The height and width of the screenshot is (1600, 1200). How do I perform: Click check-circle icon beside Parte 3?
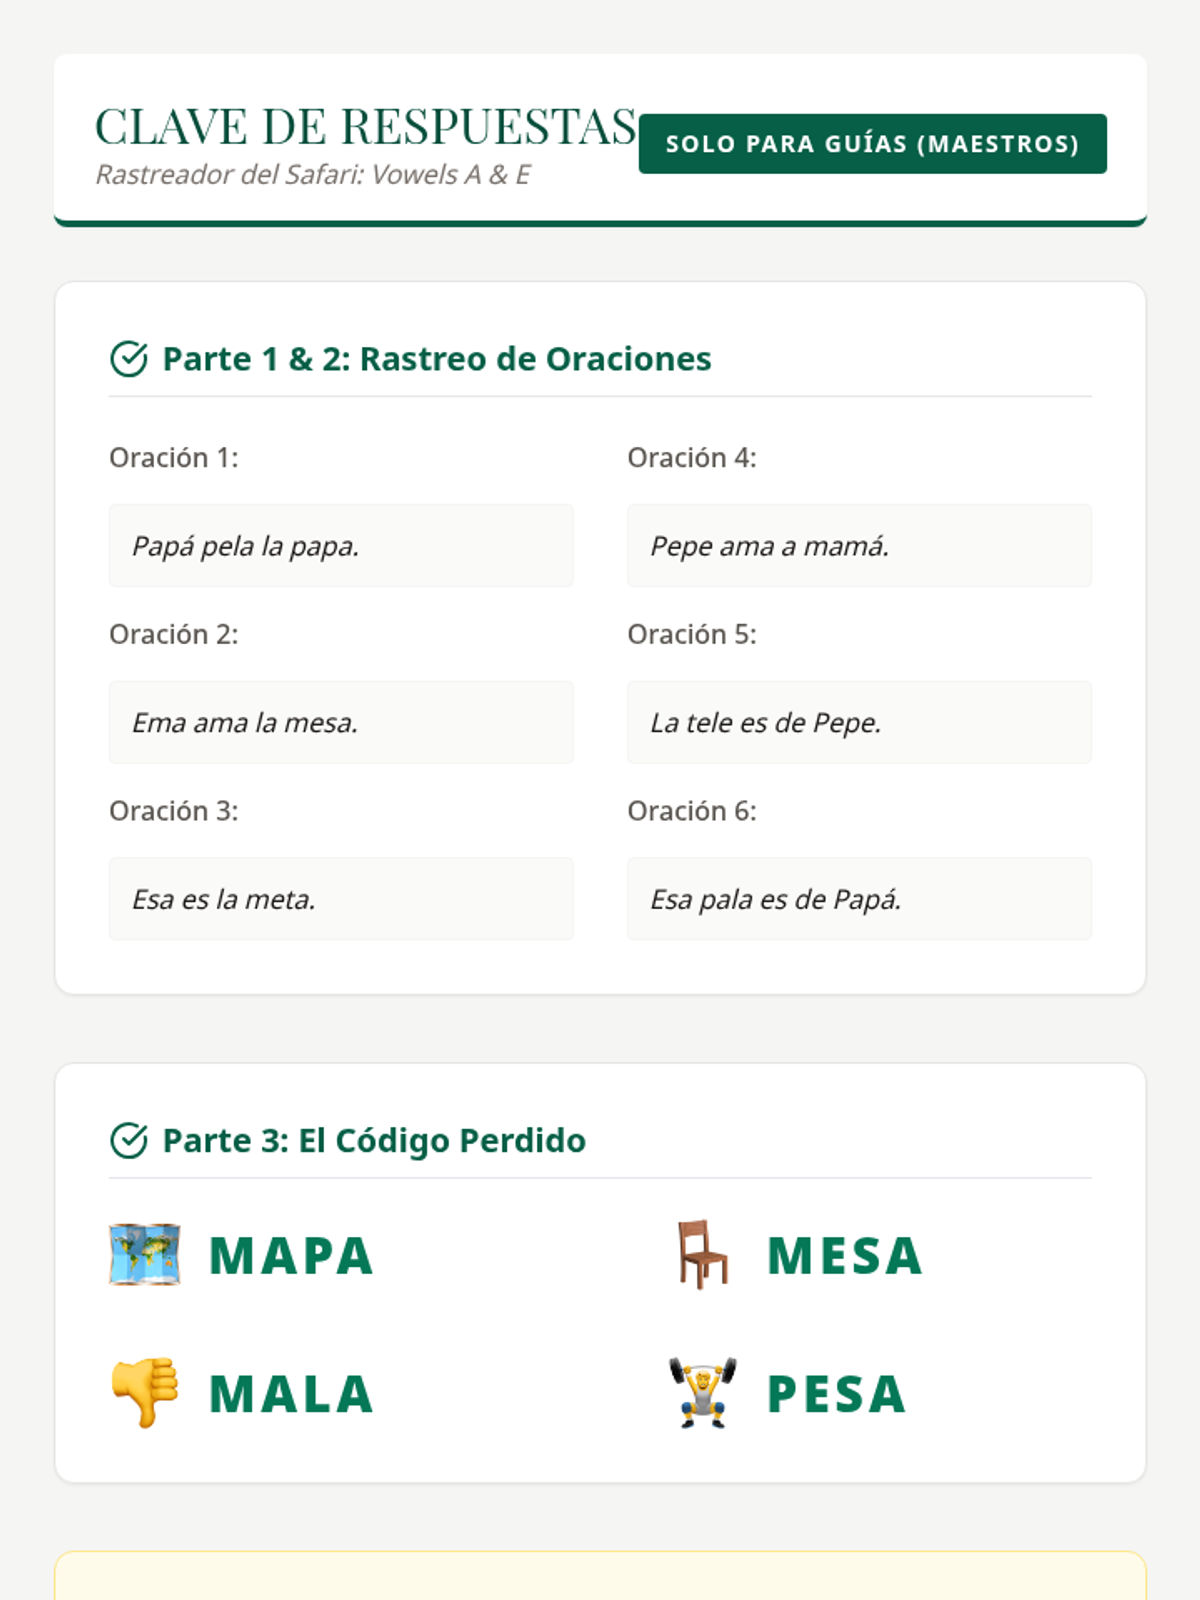pos(129,1140)
